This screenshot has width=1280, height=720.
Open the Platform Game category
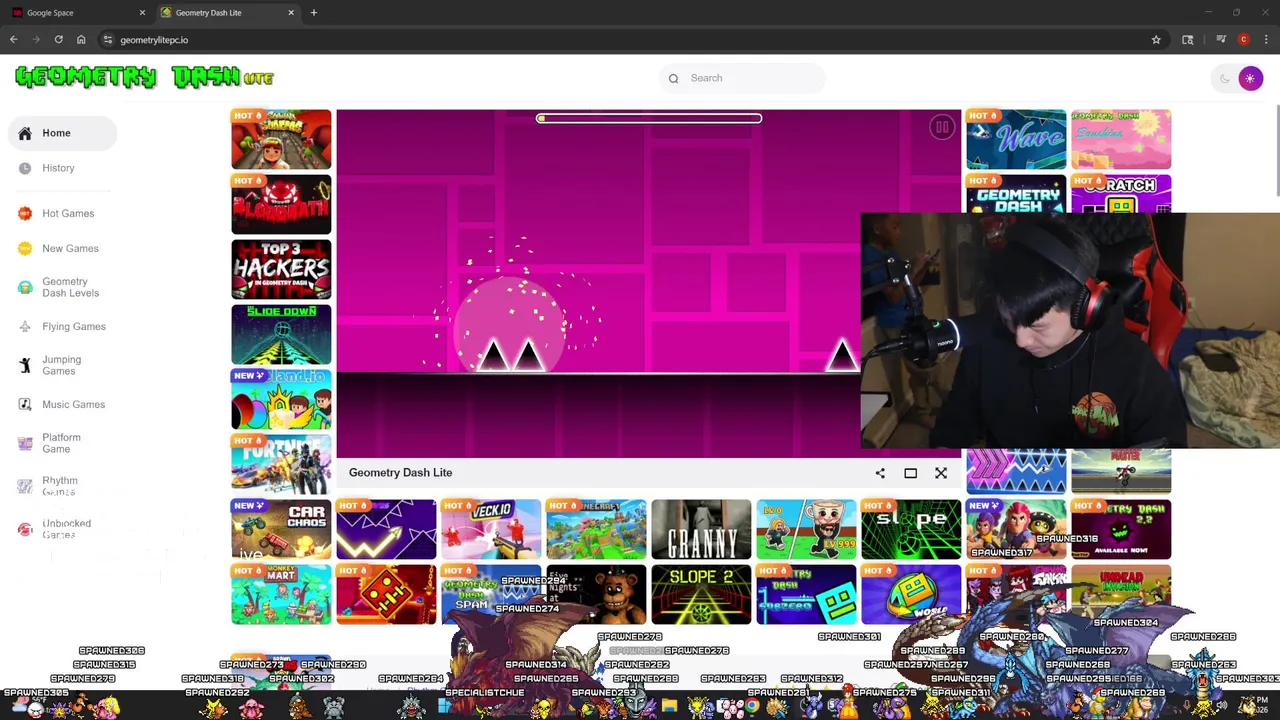point(62,443)
